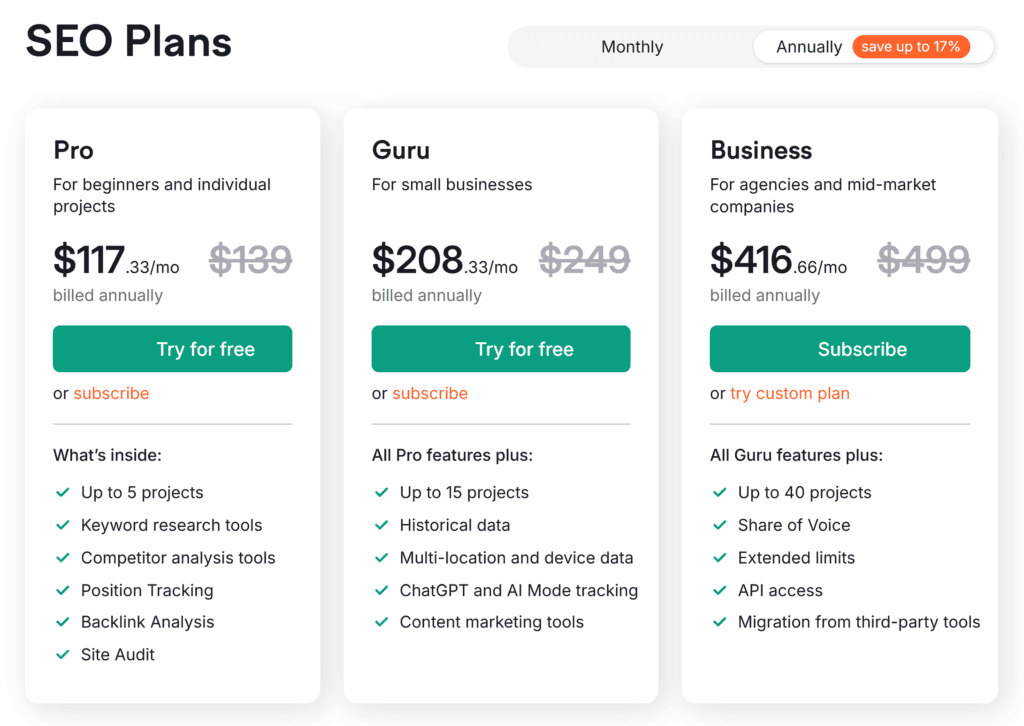The height and width of the screenshot is (726, 1024).
Task: Click 'Try for free' on the Pro plan
Action: [172, 348]
